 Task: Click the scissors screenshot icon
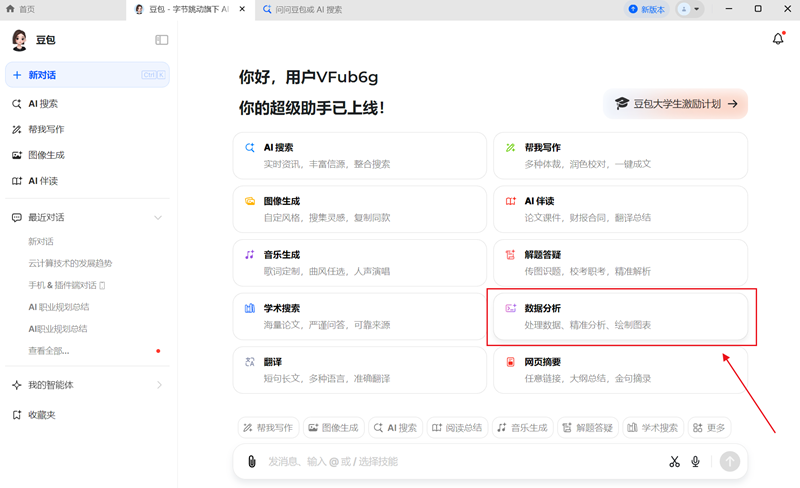674,461
